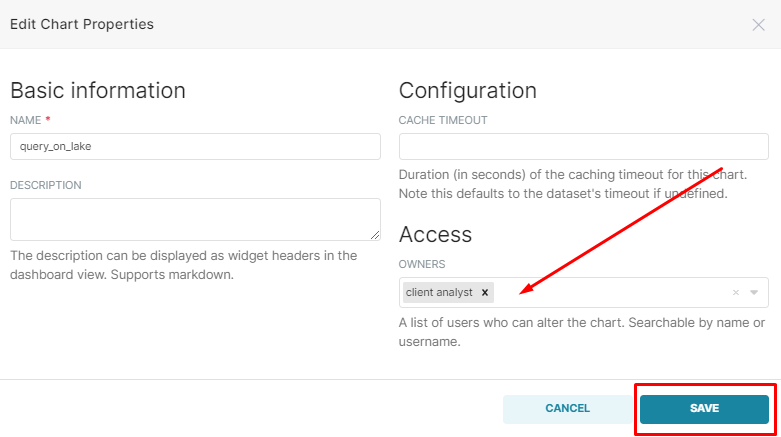781x437 pixels.
Task: Click the Description box resize handle
Action: click(375, 235)
